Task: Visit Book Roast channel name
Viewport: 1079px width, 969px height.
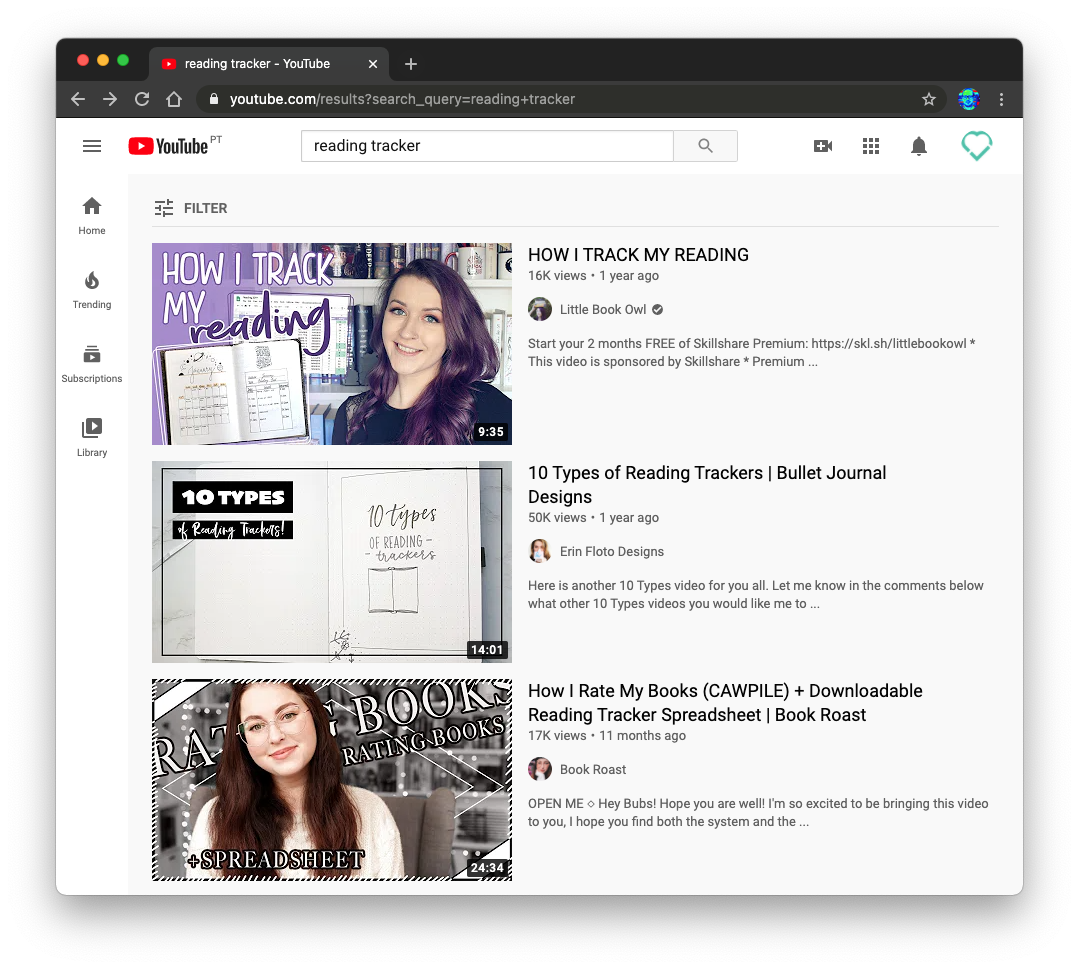Action: point(592,769)
